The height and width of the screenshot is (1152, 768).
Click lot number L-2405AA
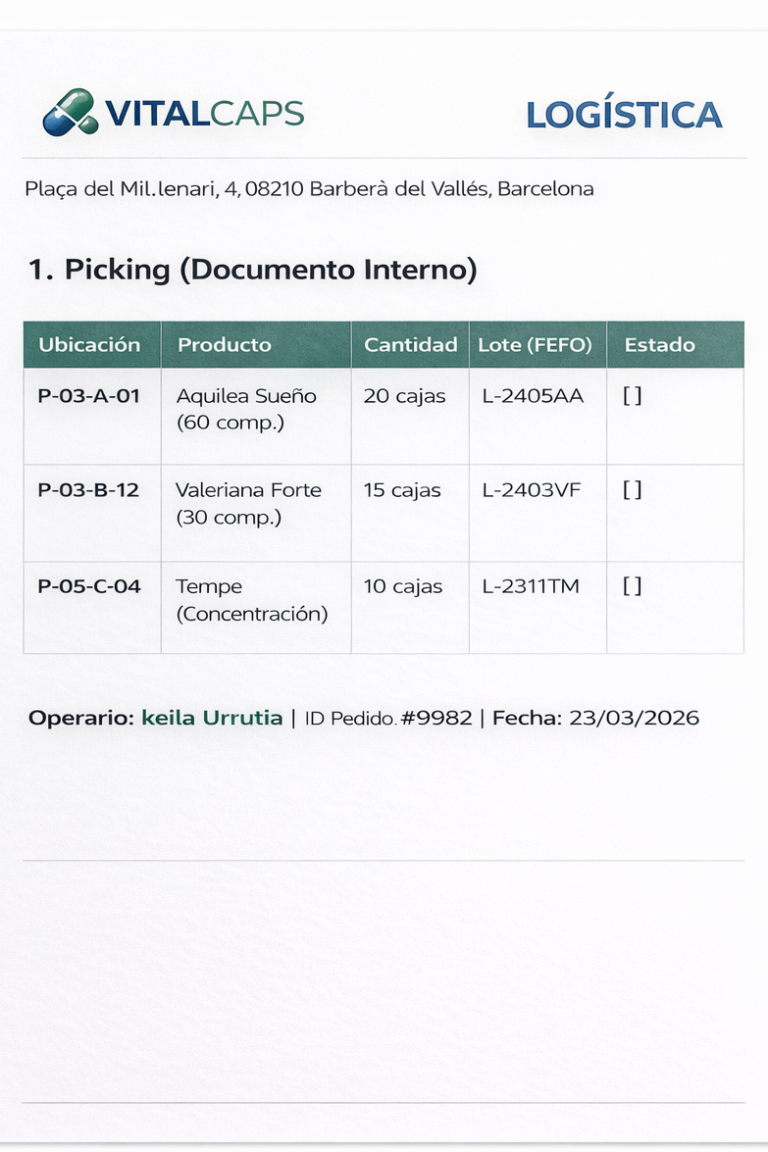(532, 396)
